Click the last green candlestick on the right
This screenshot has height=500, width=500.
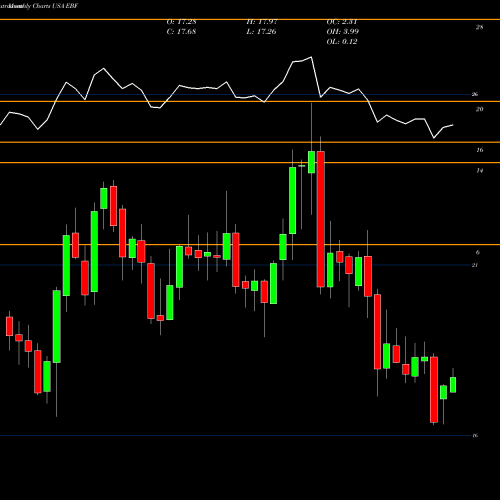coord(453,385)
